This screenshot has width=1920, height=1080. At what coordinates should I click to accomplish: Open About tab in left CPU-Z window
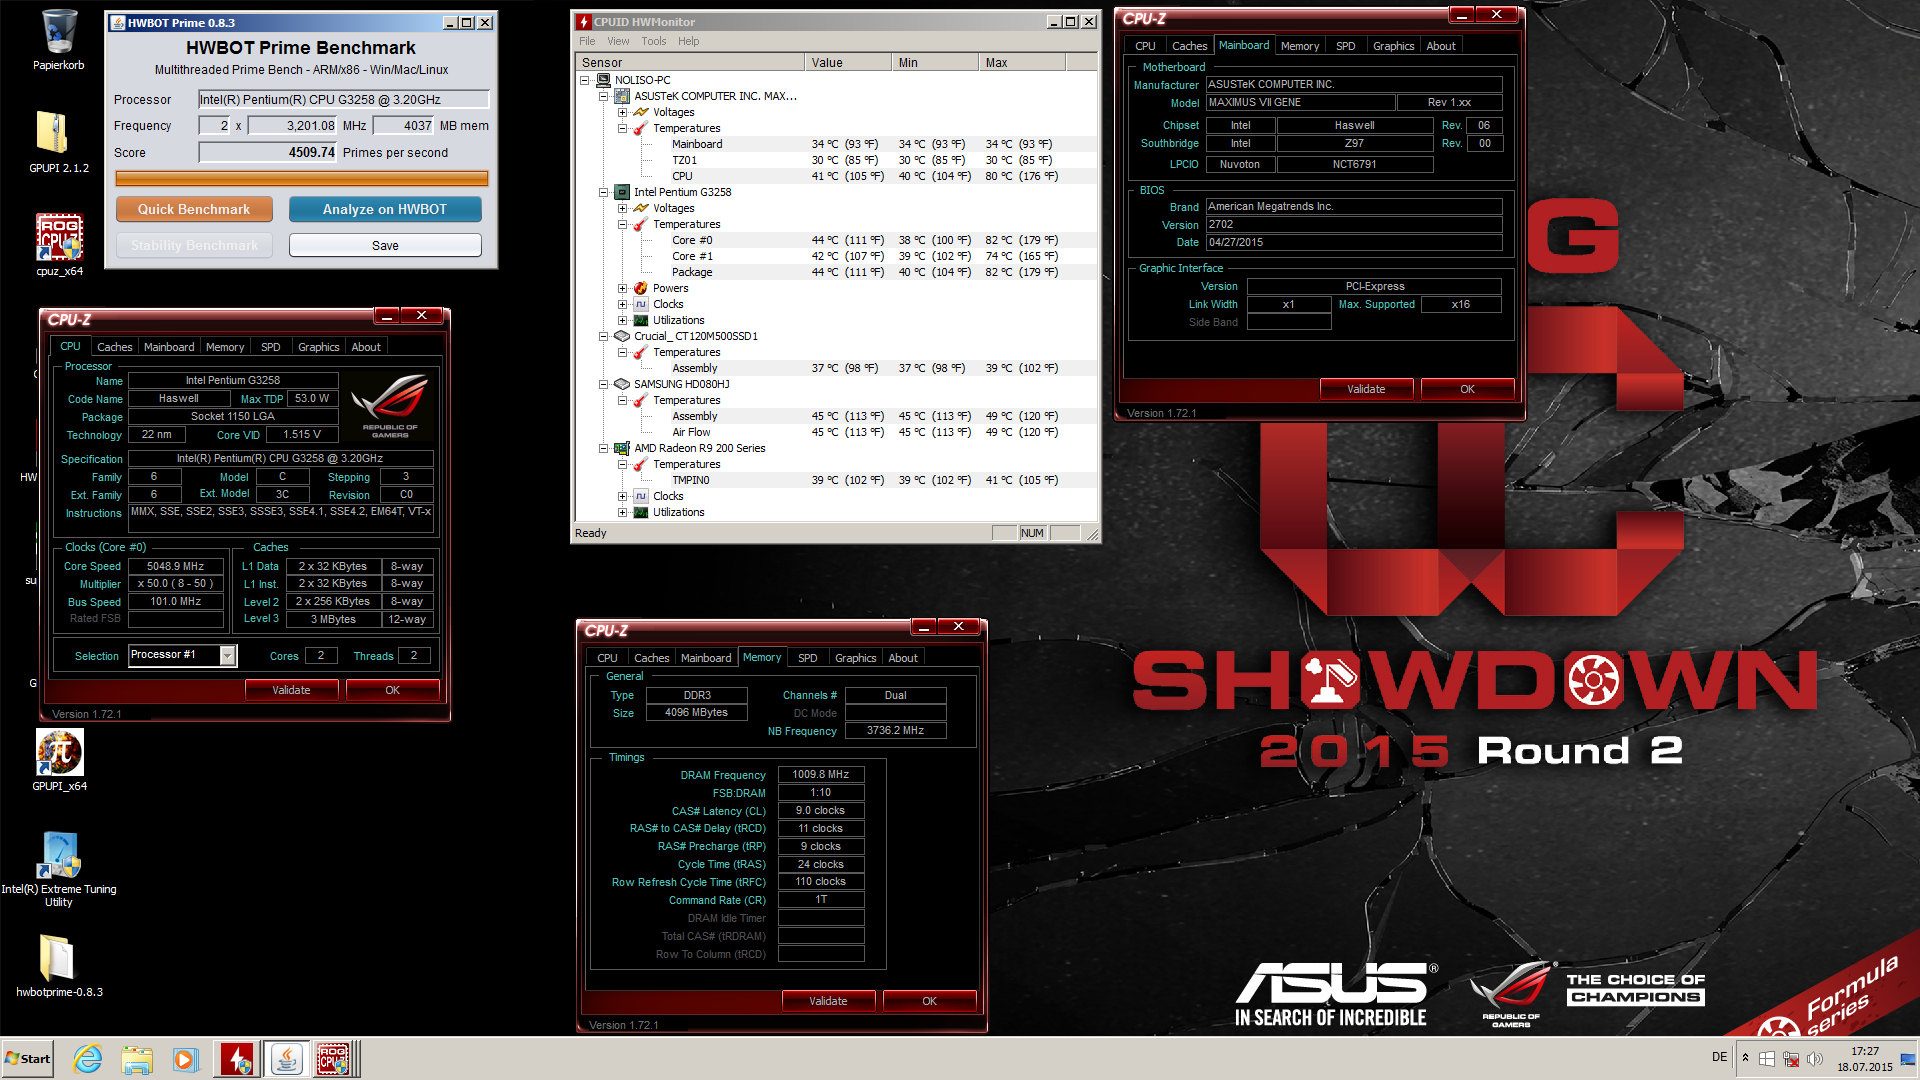coord(366,347)
